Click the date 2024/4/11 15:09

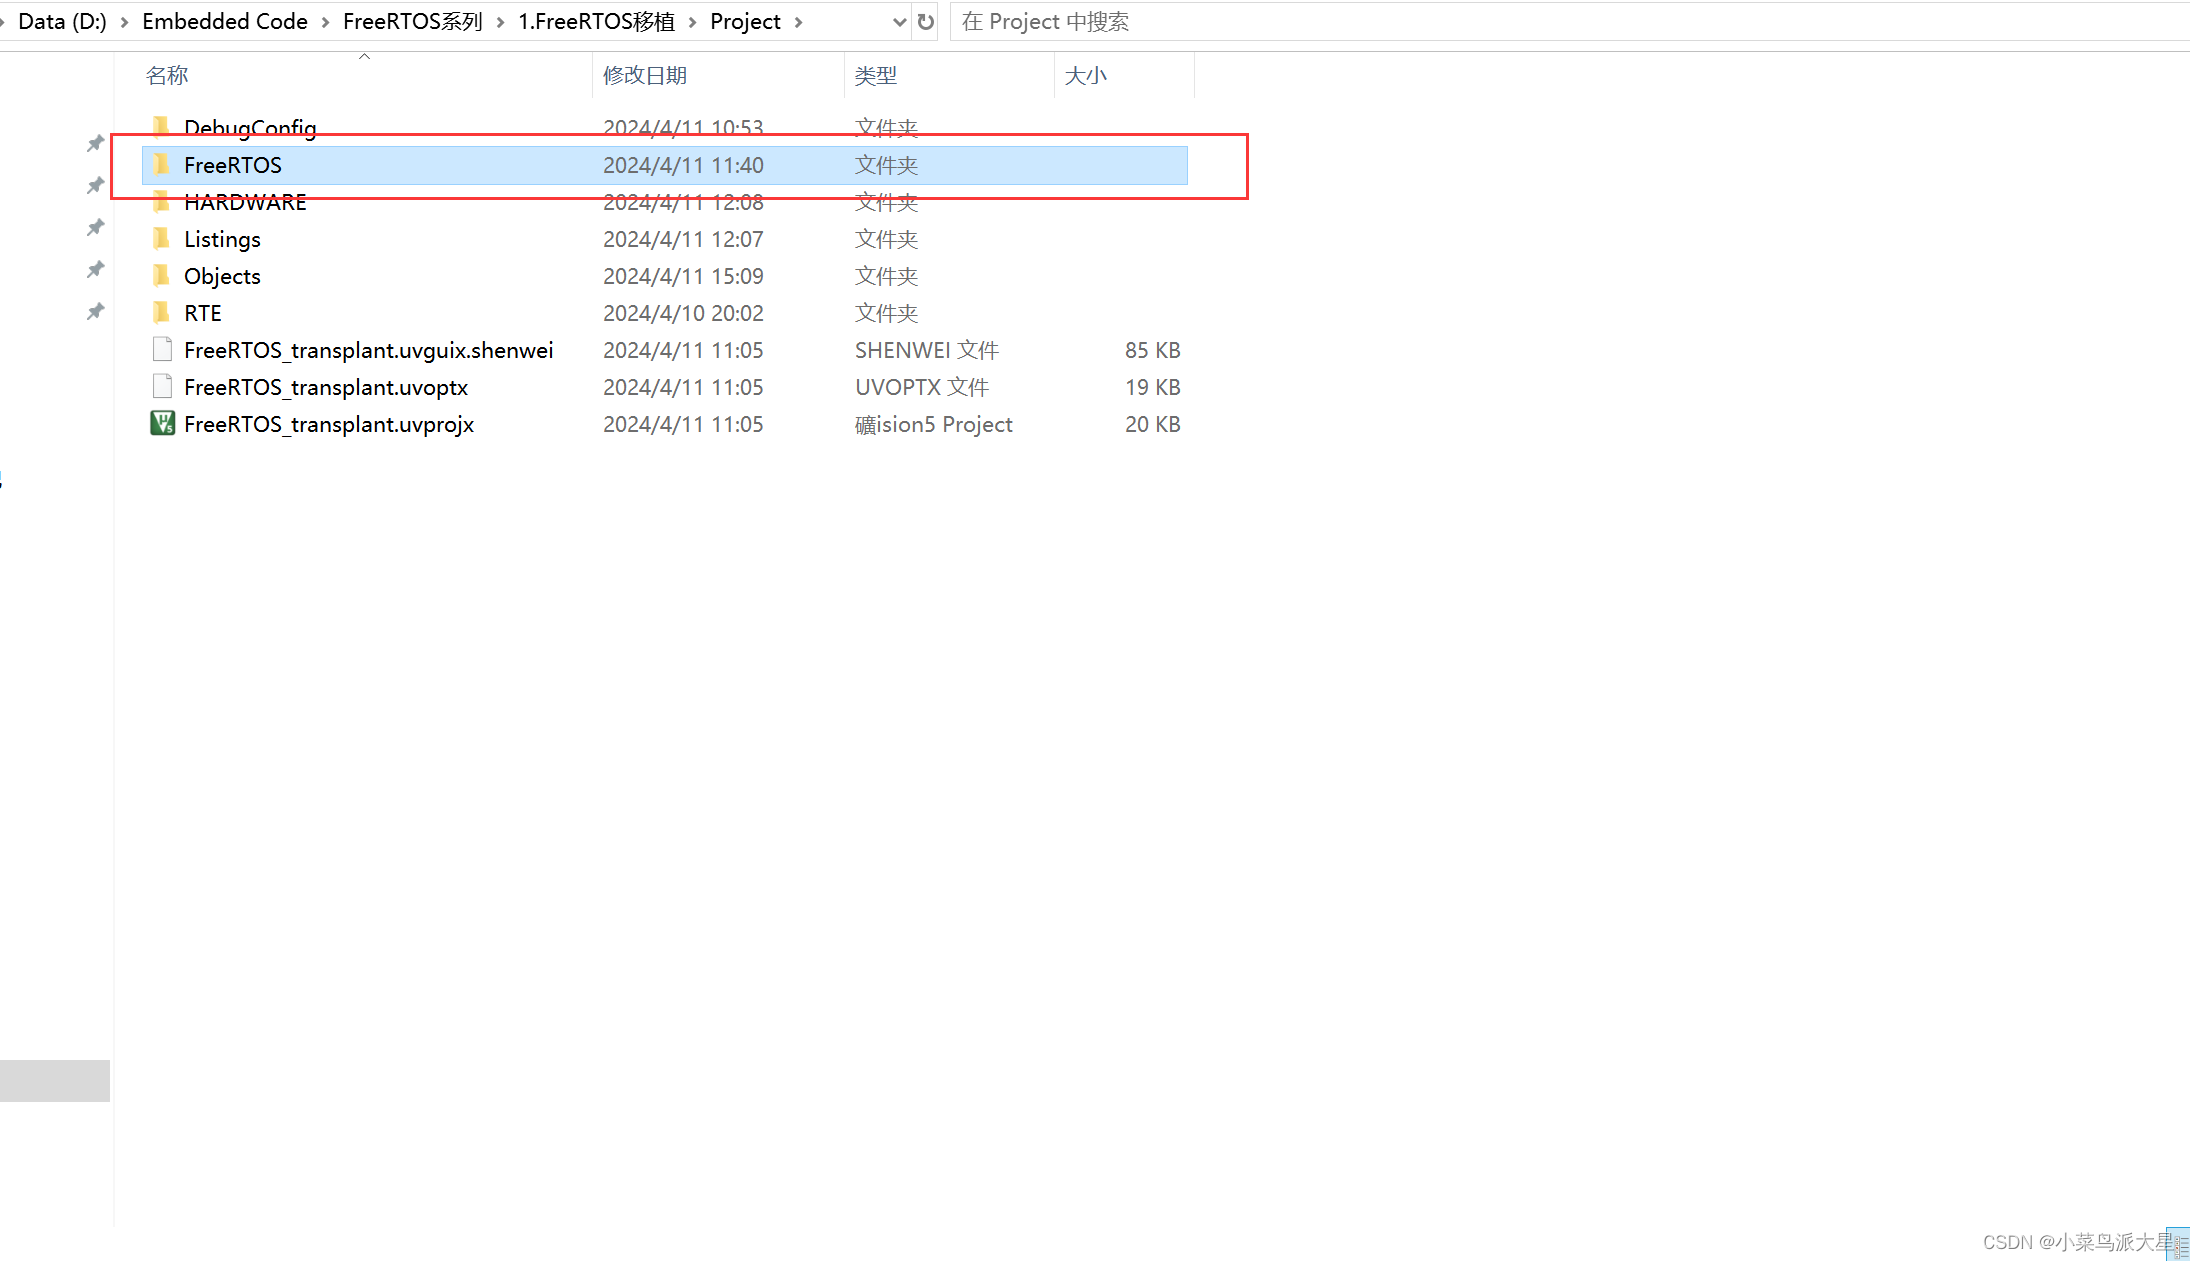(683, 276)
